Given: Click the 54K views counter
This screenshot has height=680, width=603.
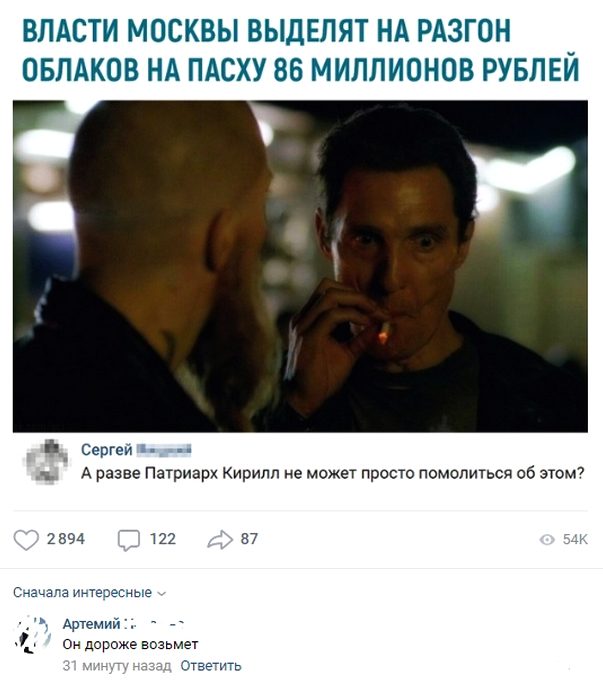Looking at the screenshot, I should click(575, 539).
